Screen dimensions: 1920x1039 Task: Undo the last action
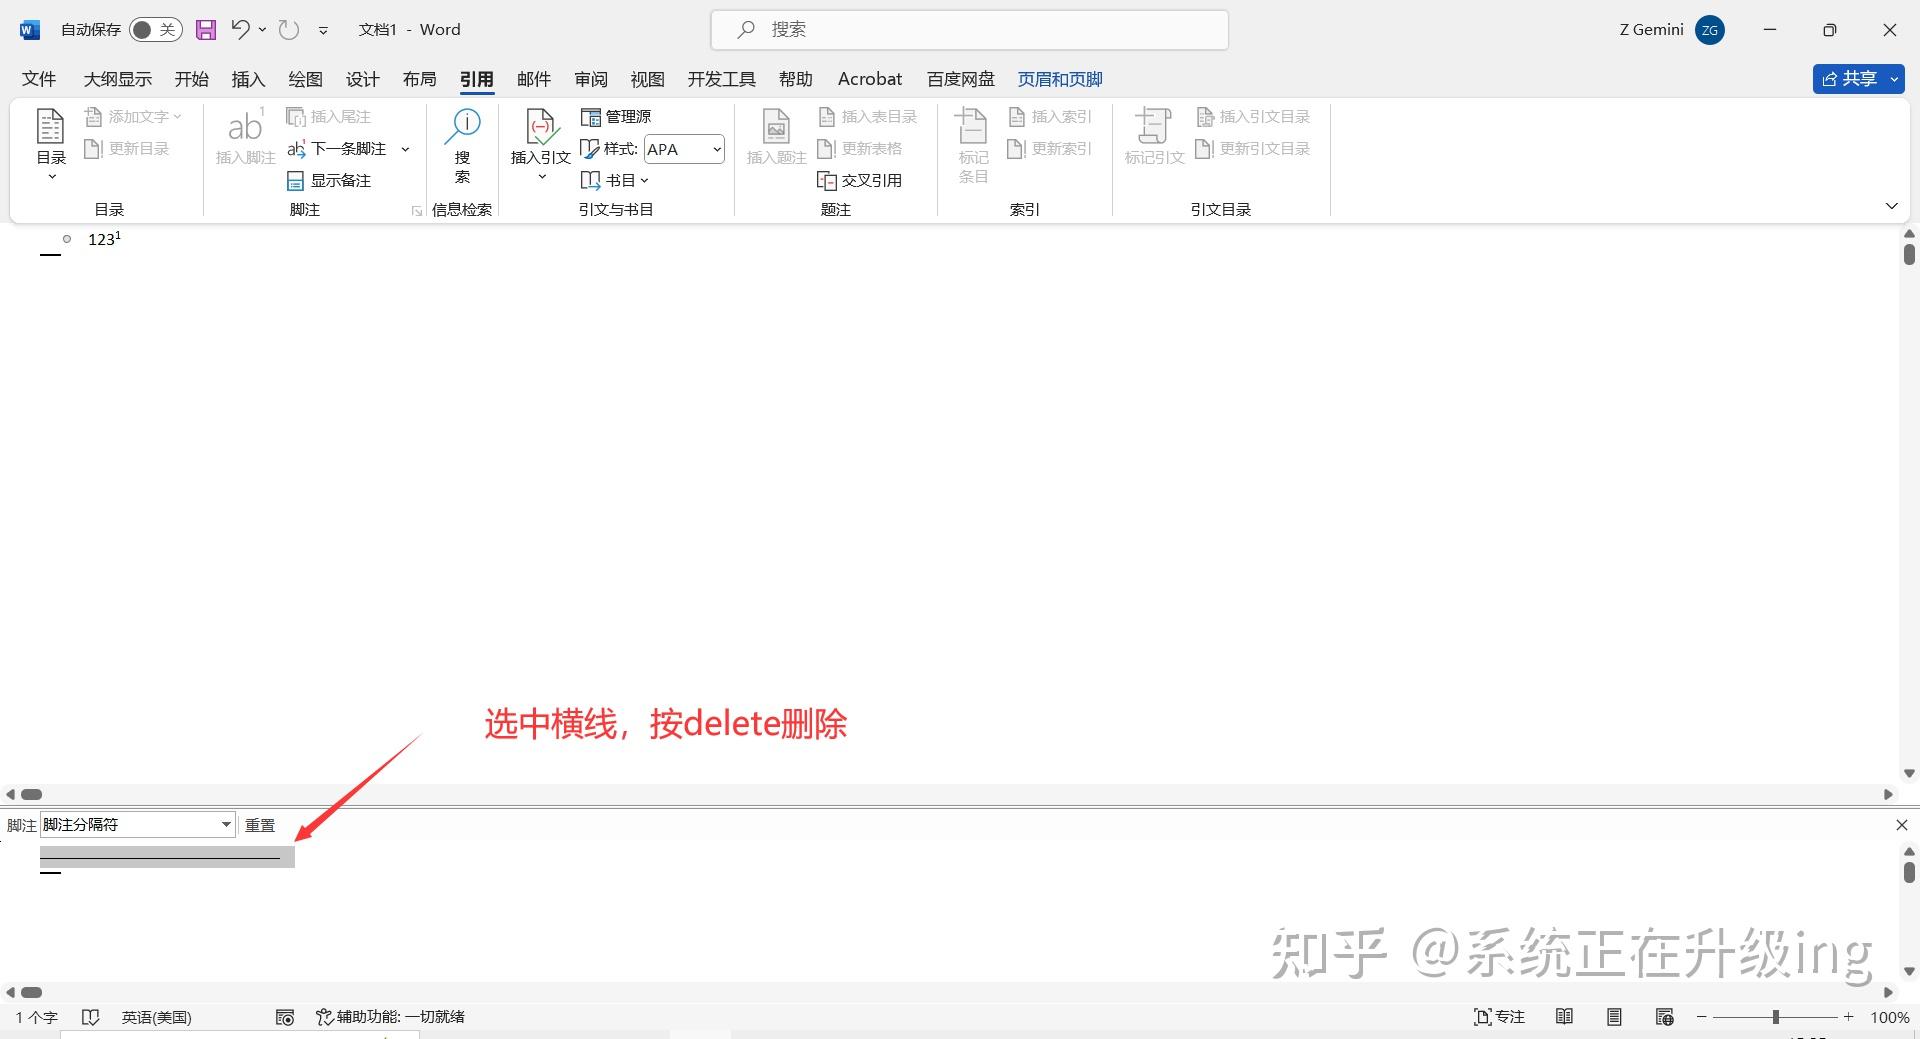tap(240, 29)
